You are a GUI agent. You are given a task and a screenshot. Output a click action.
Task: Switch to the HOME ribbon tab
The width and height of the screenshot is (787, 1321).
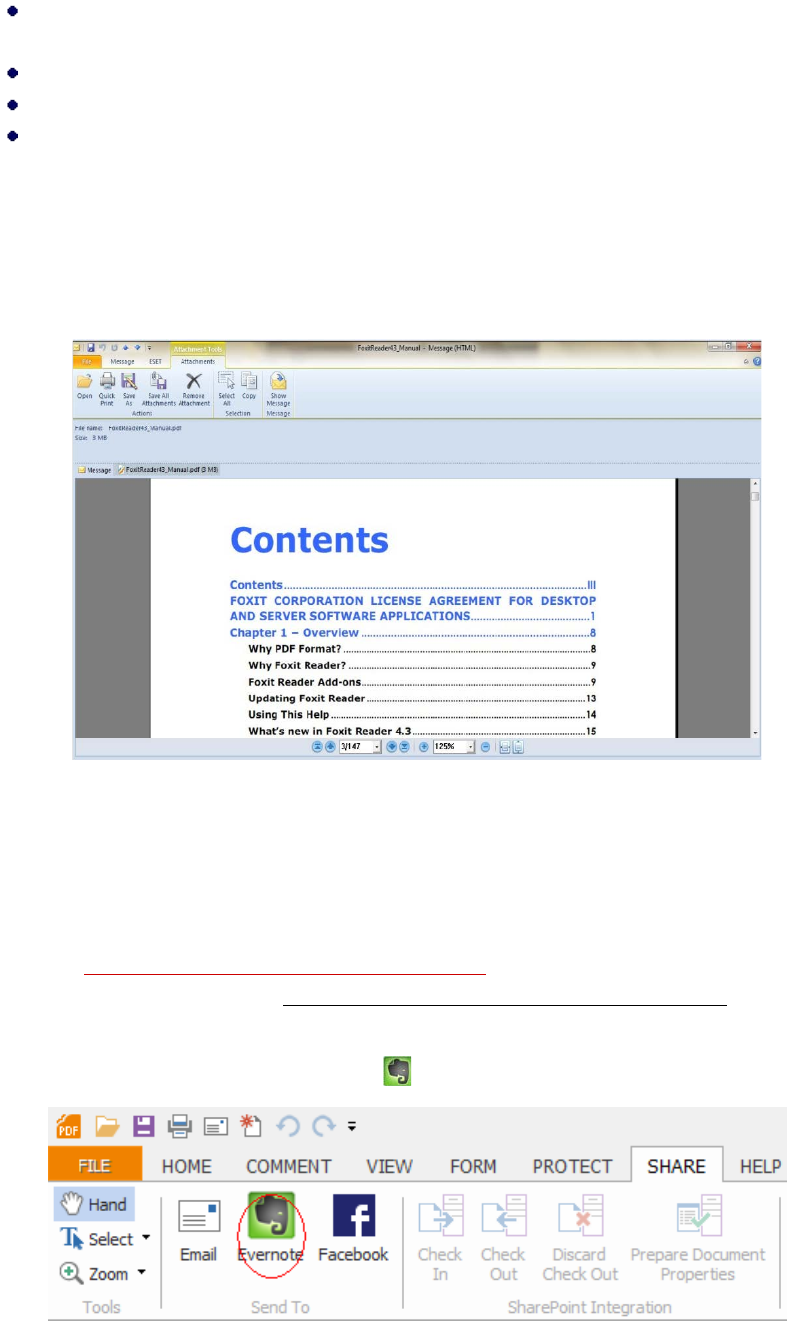[186, 1166]
